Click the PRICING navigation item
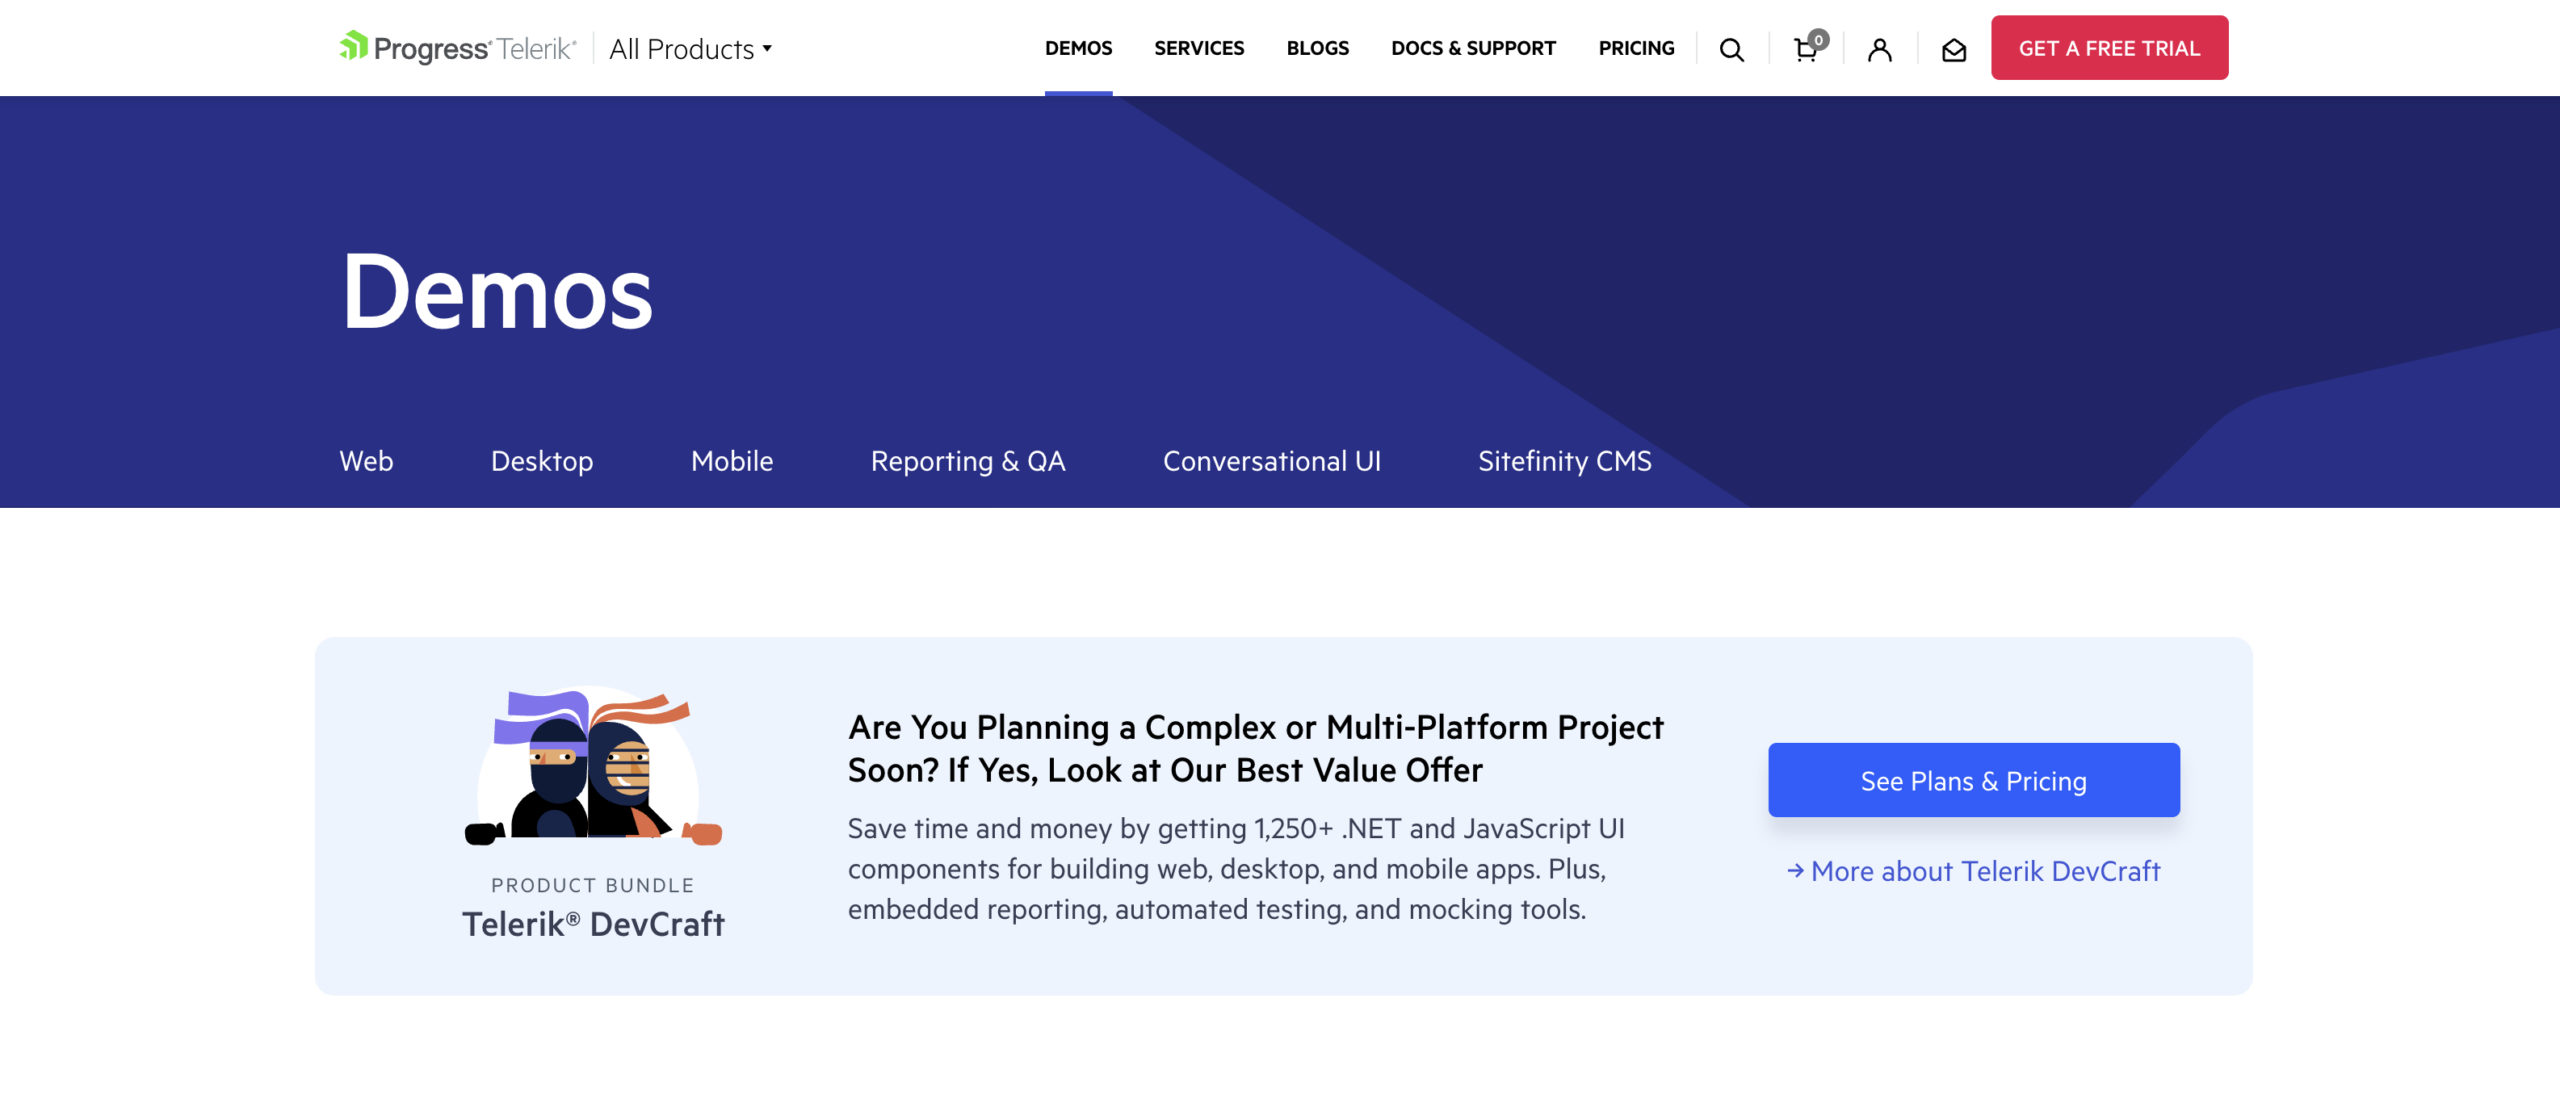This screenshot has height=1103, width=2560. pos(1634,47)
